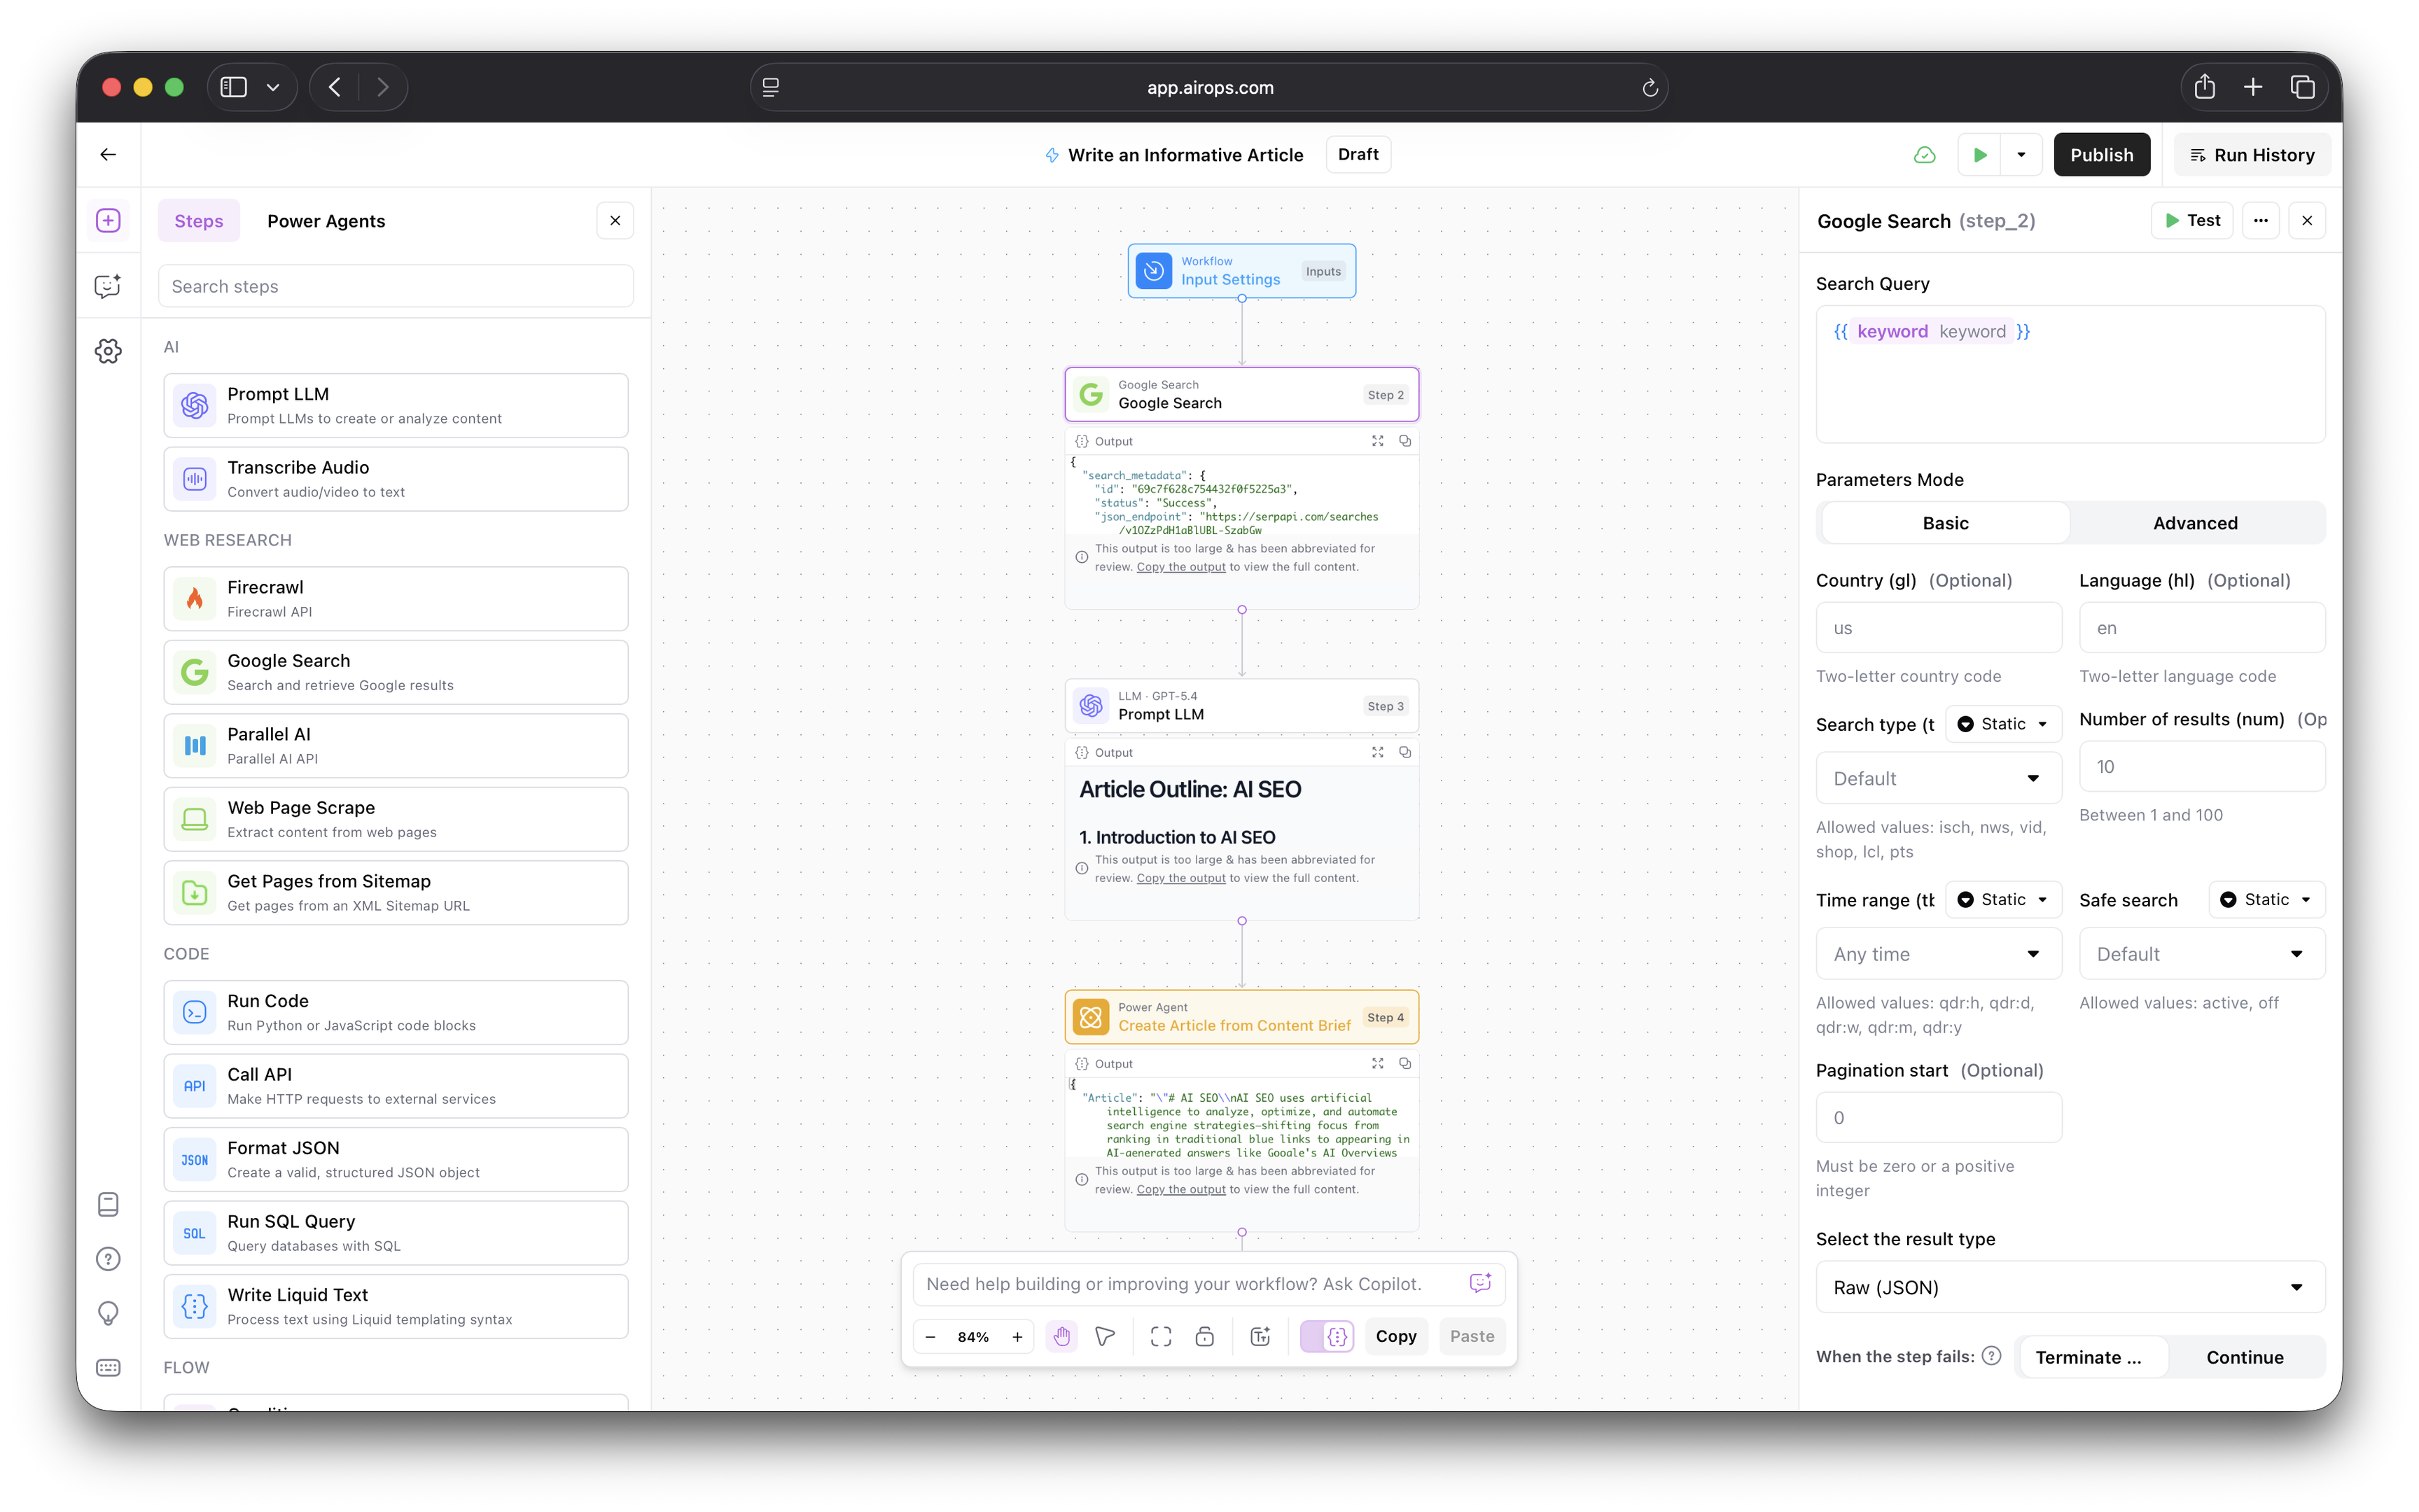This screenshot has height=1512, width=2419.
Task: Expand the run options arrow beside play
Action: point(2021,155)
